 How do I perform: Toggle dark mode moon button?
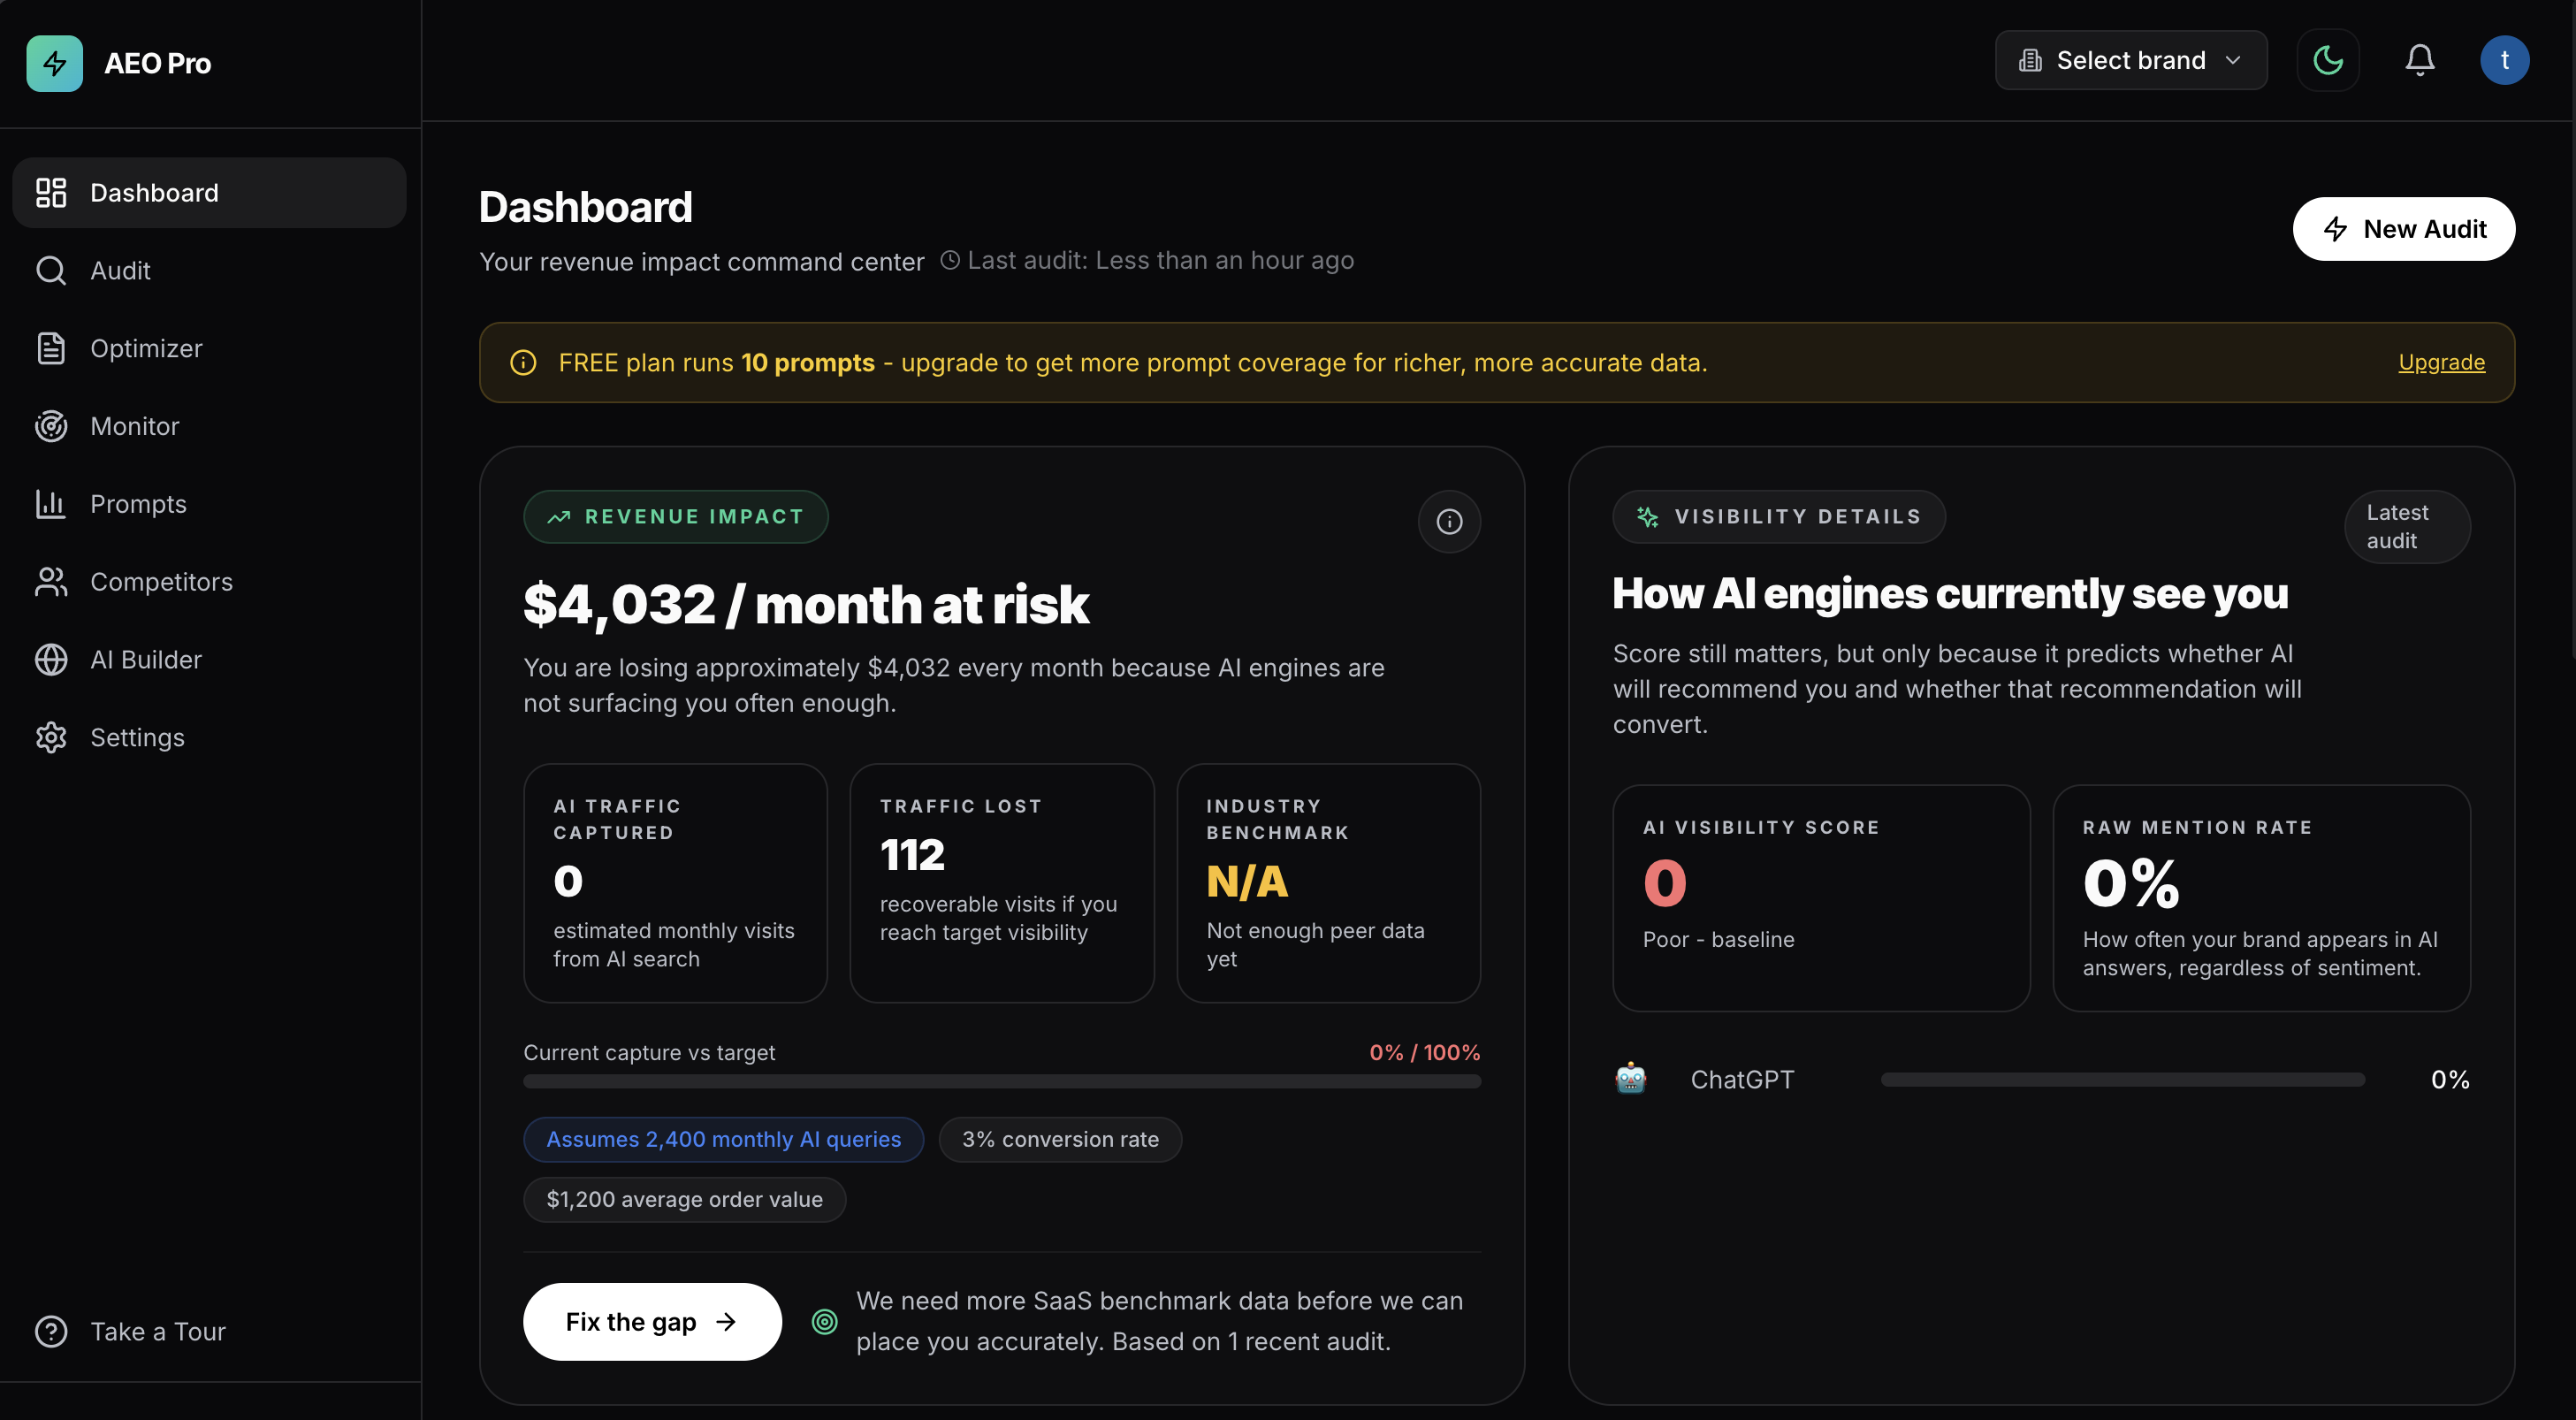click(x=2328, y=60)
